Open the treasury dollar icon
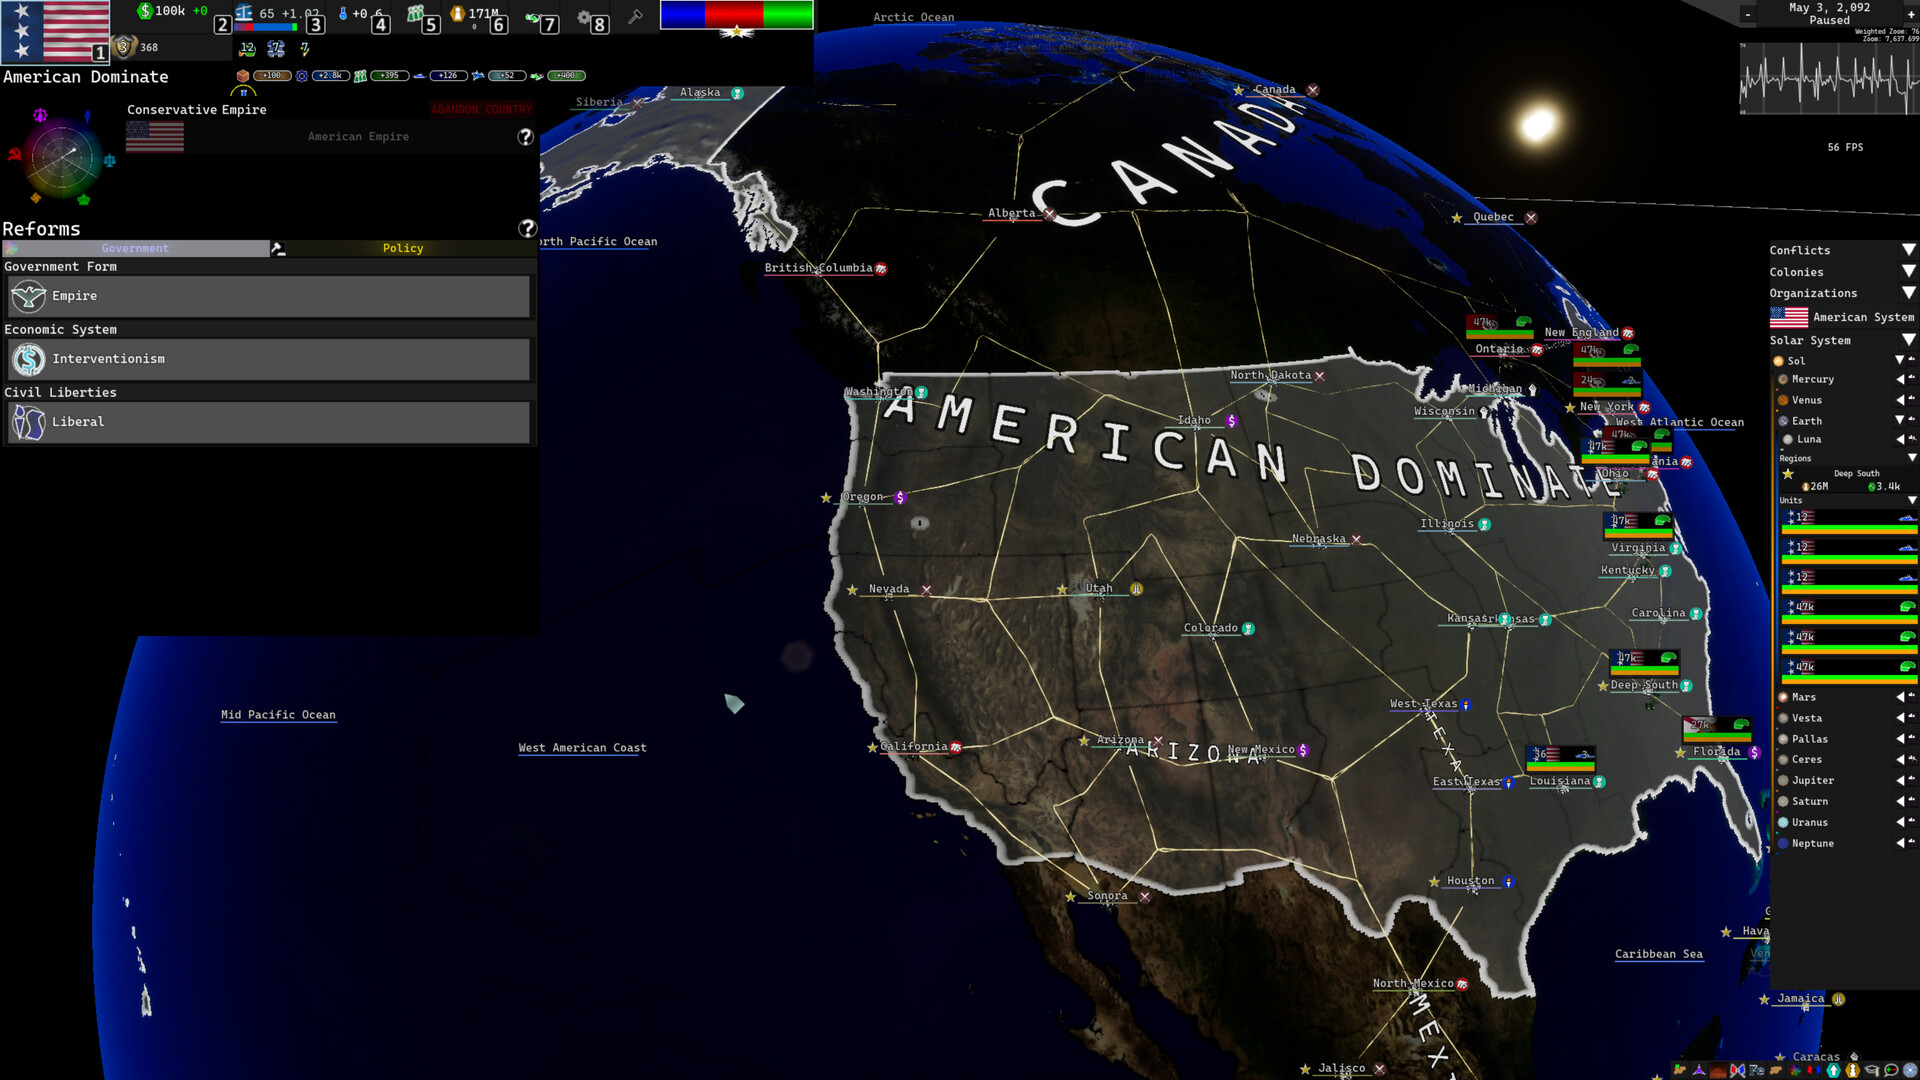Viewport: 1920px width, 1080px height. 146,12
